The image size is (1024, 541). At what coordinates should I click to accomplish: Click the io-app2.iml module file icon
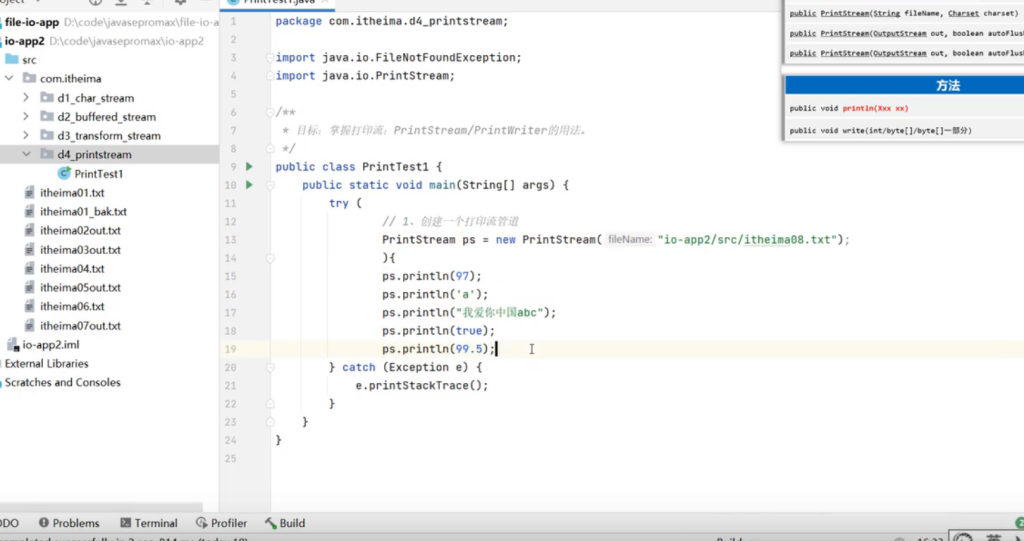[x=13, y=345]
